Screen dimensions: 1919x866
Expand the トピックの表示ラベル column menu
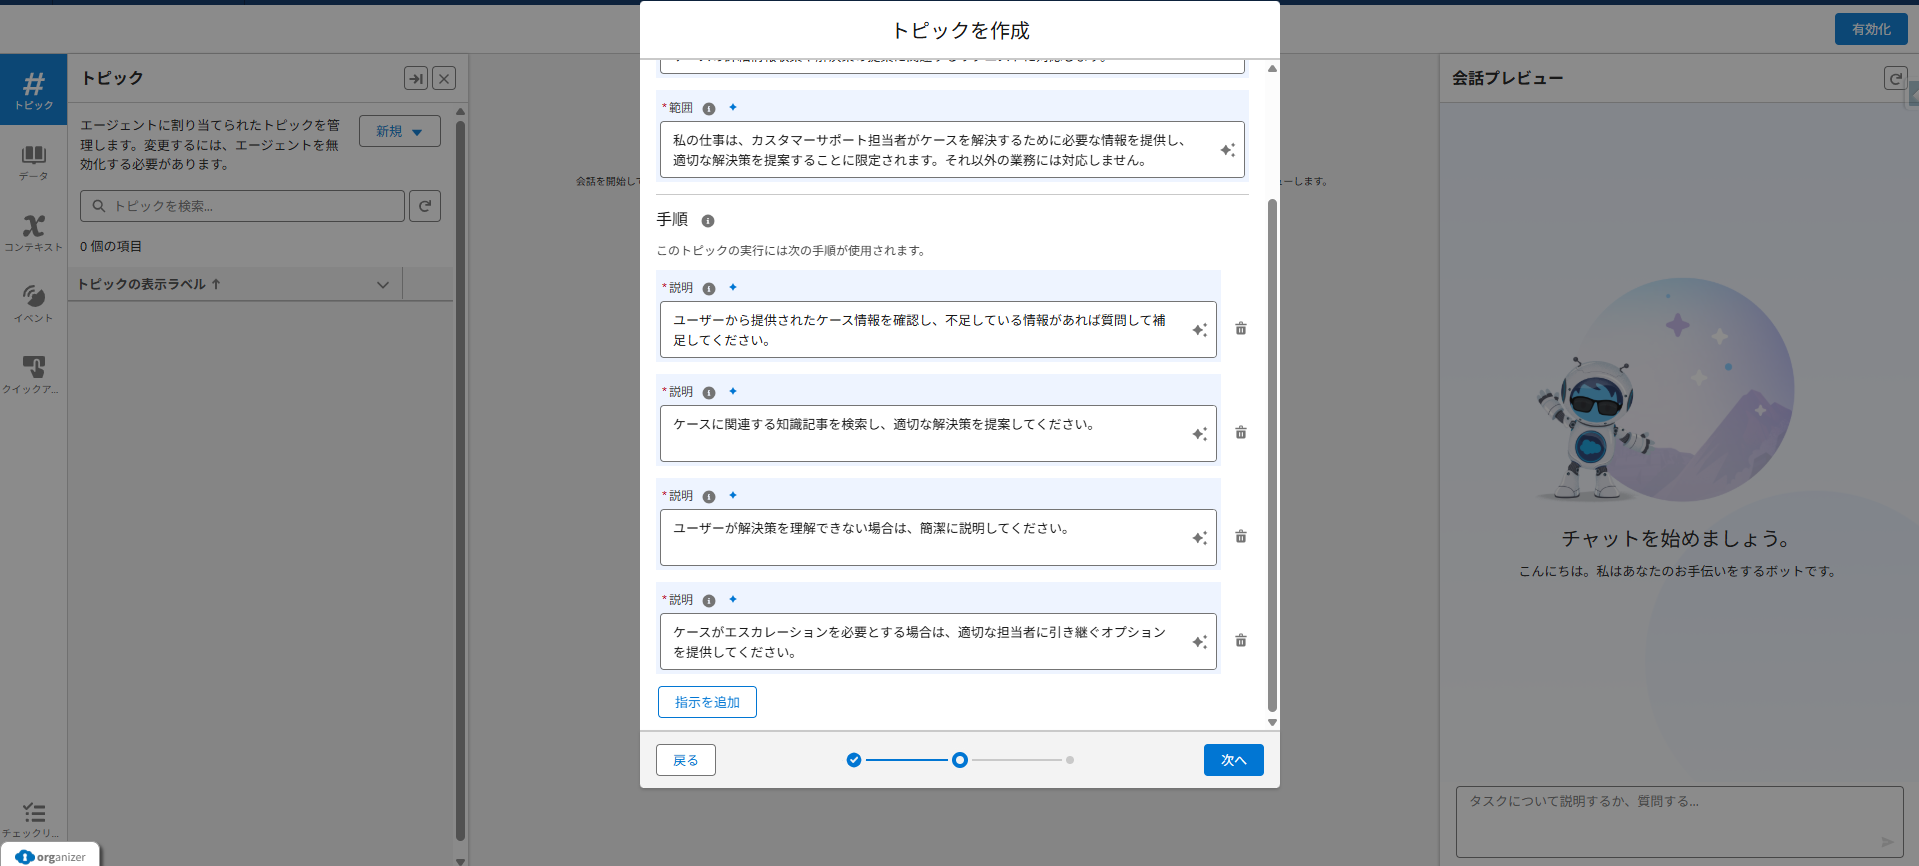pos(382,285)
